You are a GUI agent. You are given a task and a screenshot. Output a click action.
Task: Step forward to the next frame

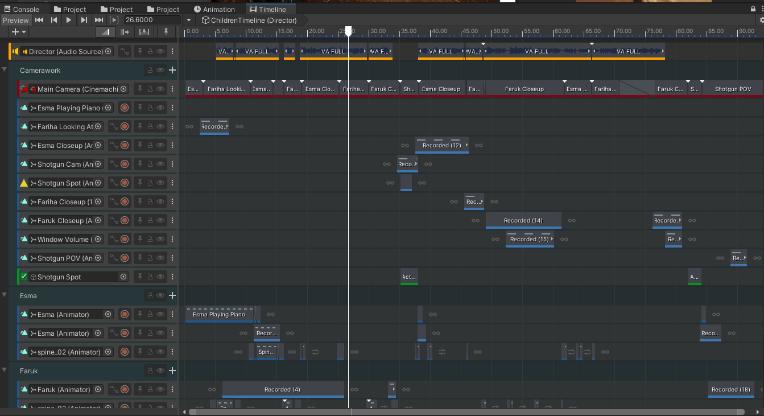(84, 20)
